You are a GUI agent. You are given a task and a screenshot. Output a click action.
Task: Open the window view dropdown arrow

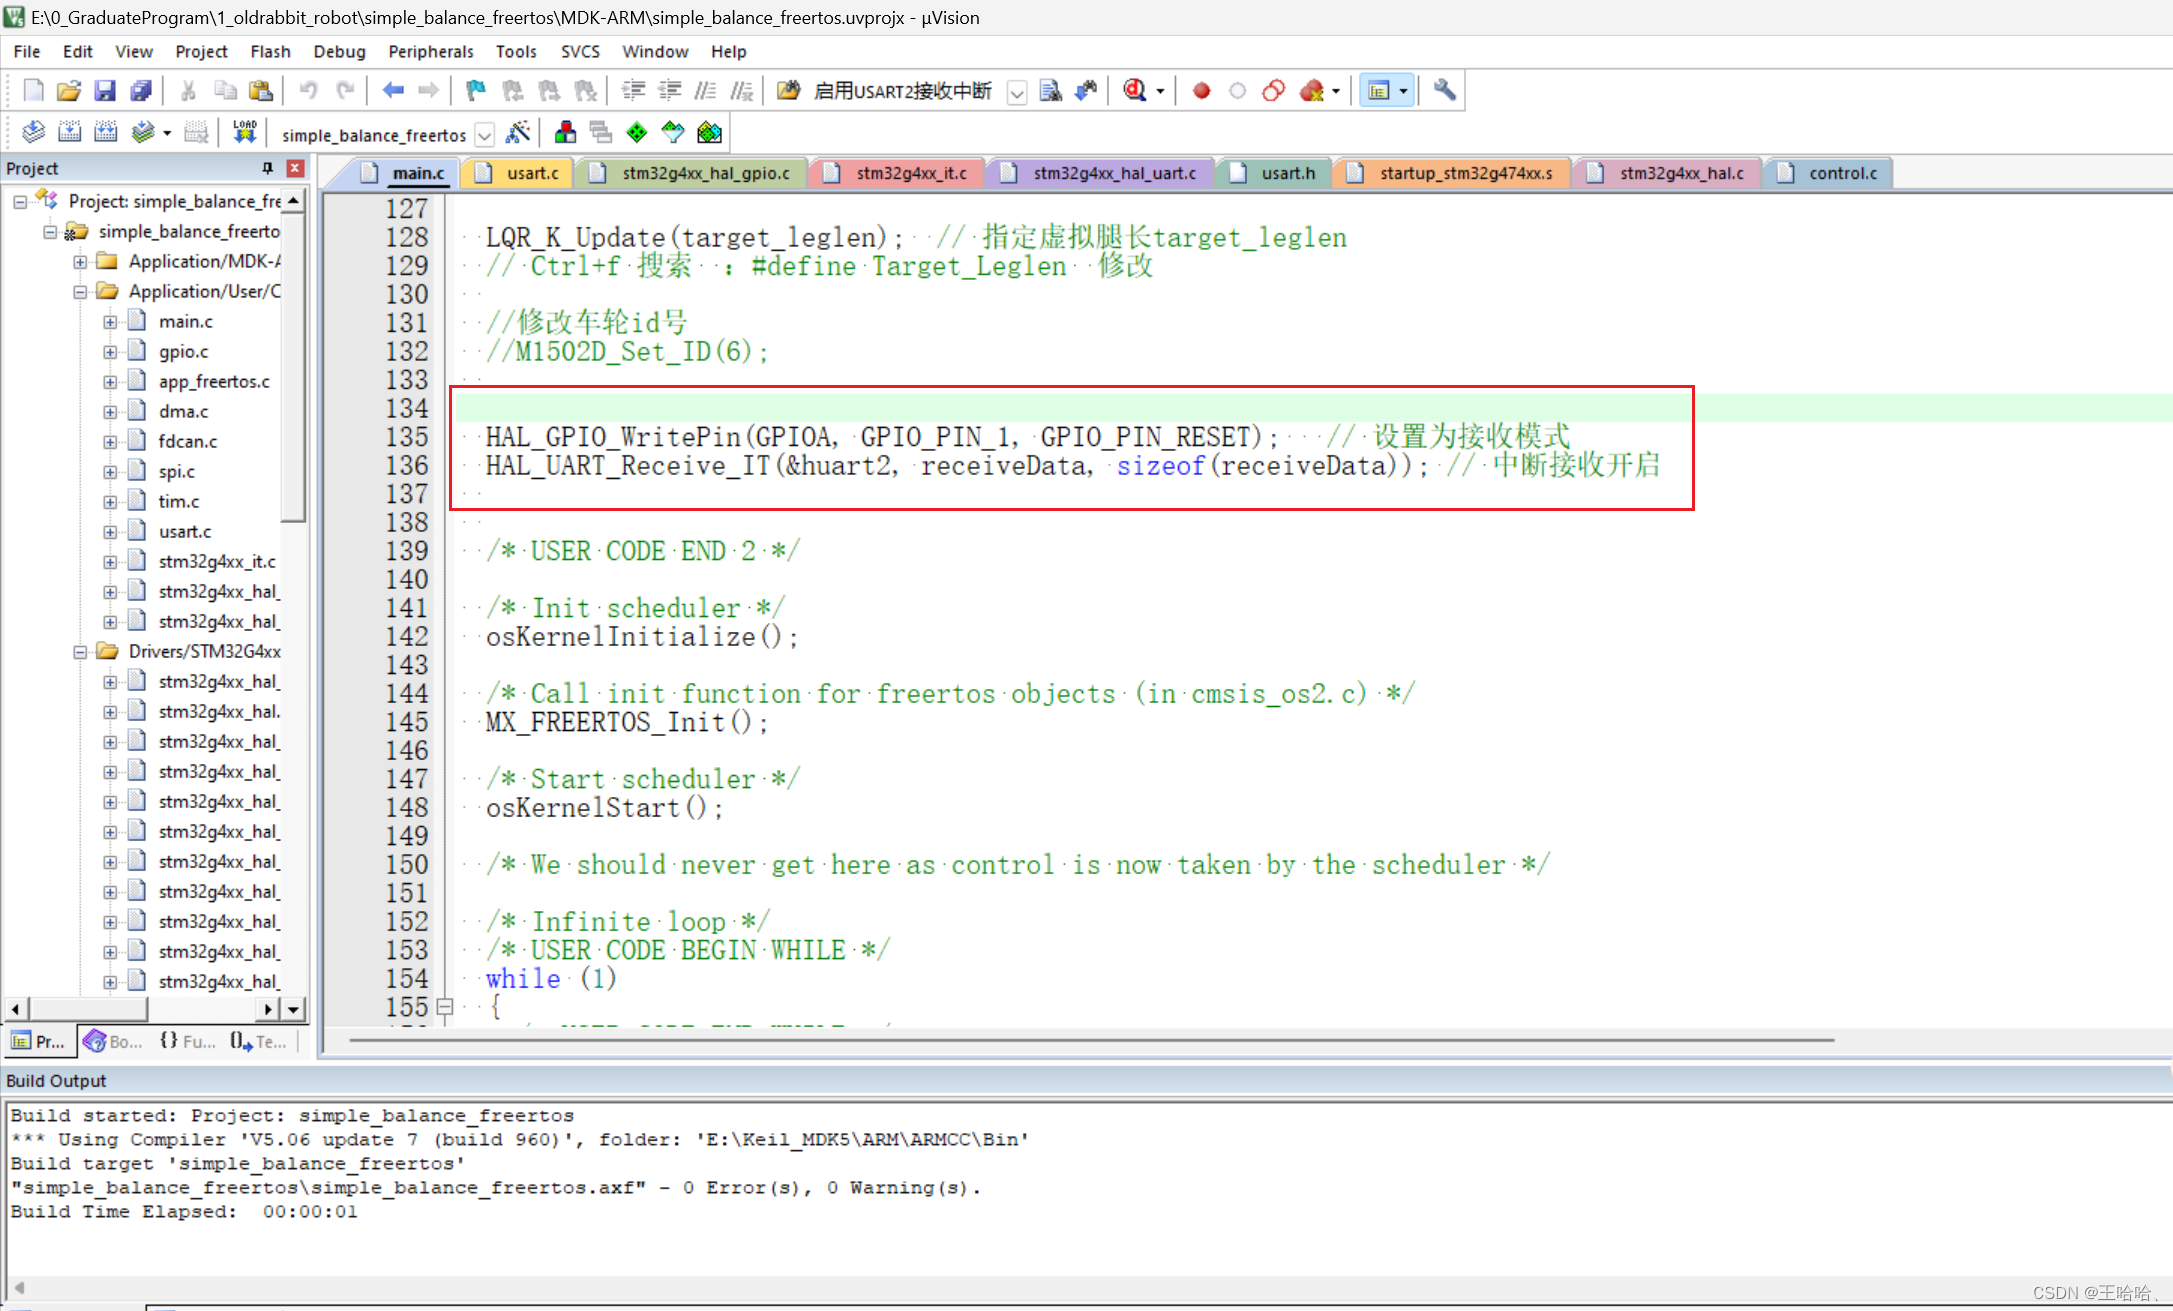tap(1404, 91)
